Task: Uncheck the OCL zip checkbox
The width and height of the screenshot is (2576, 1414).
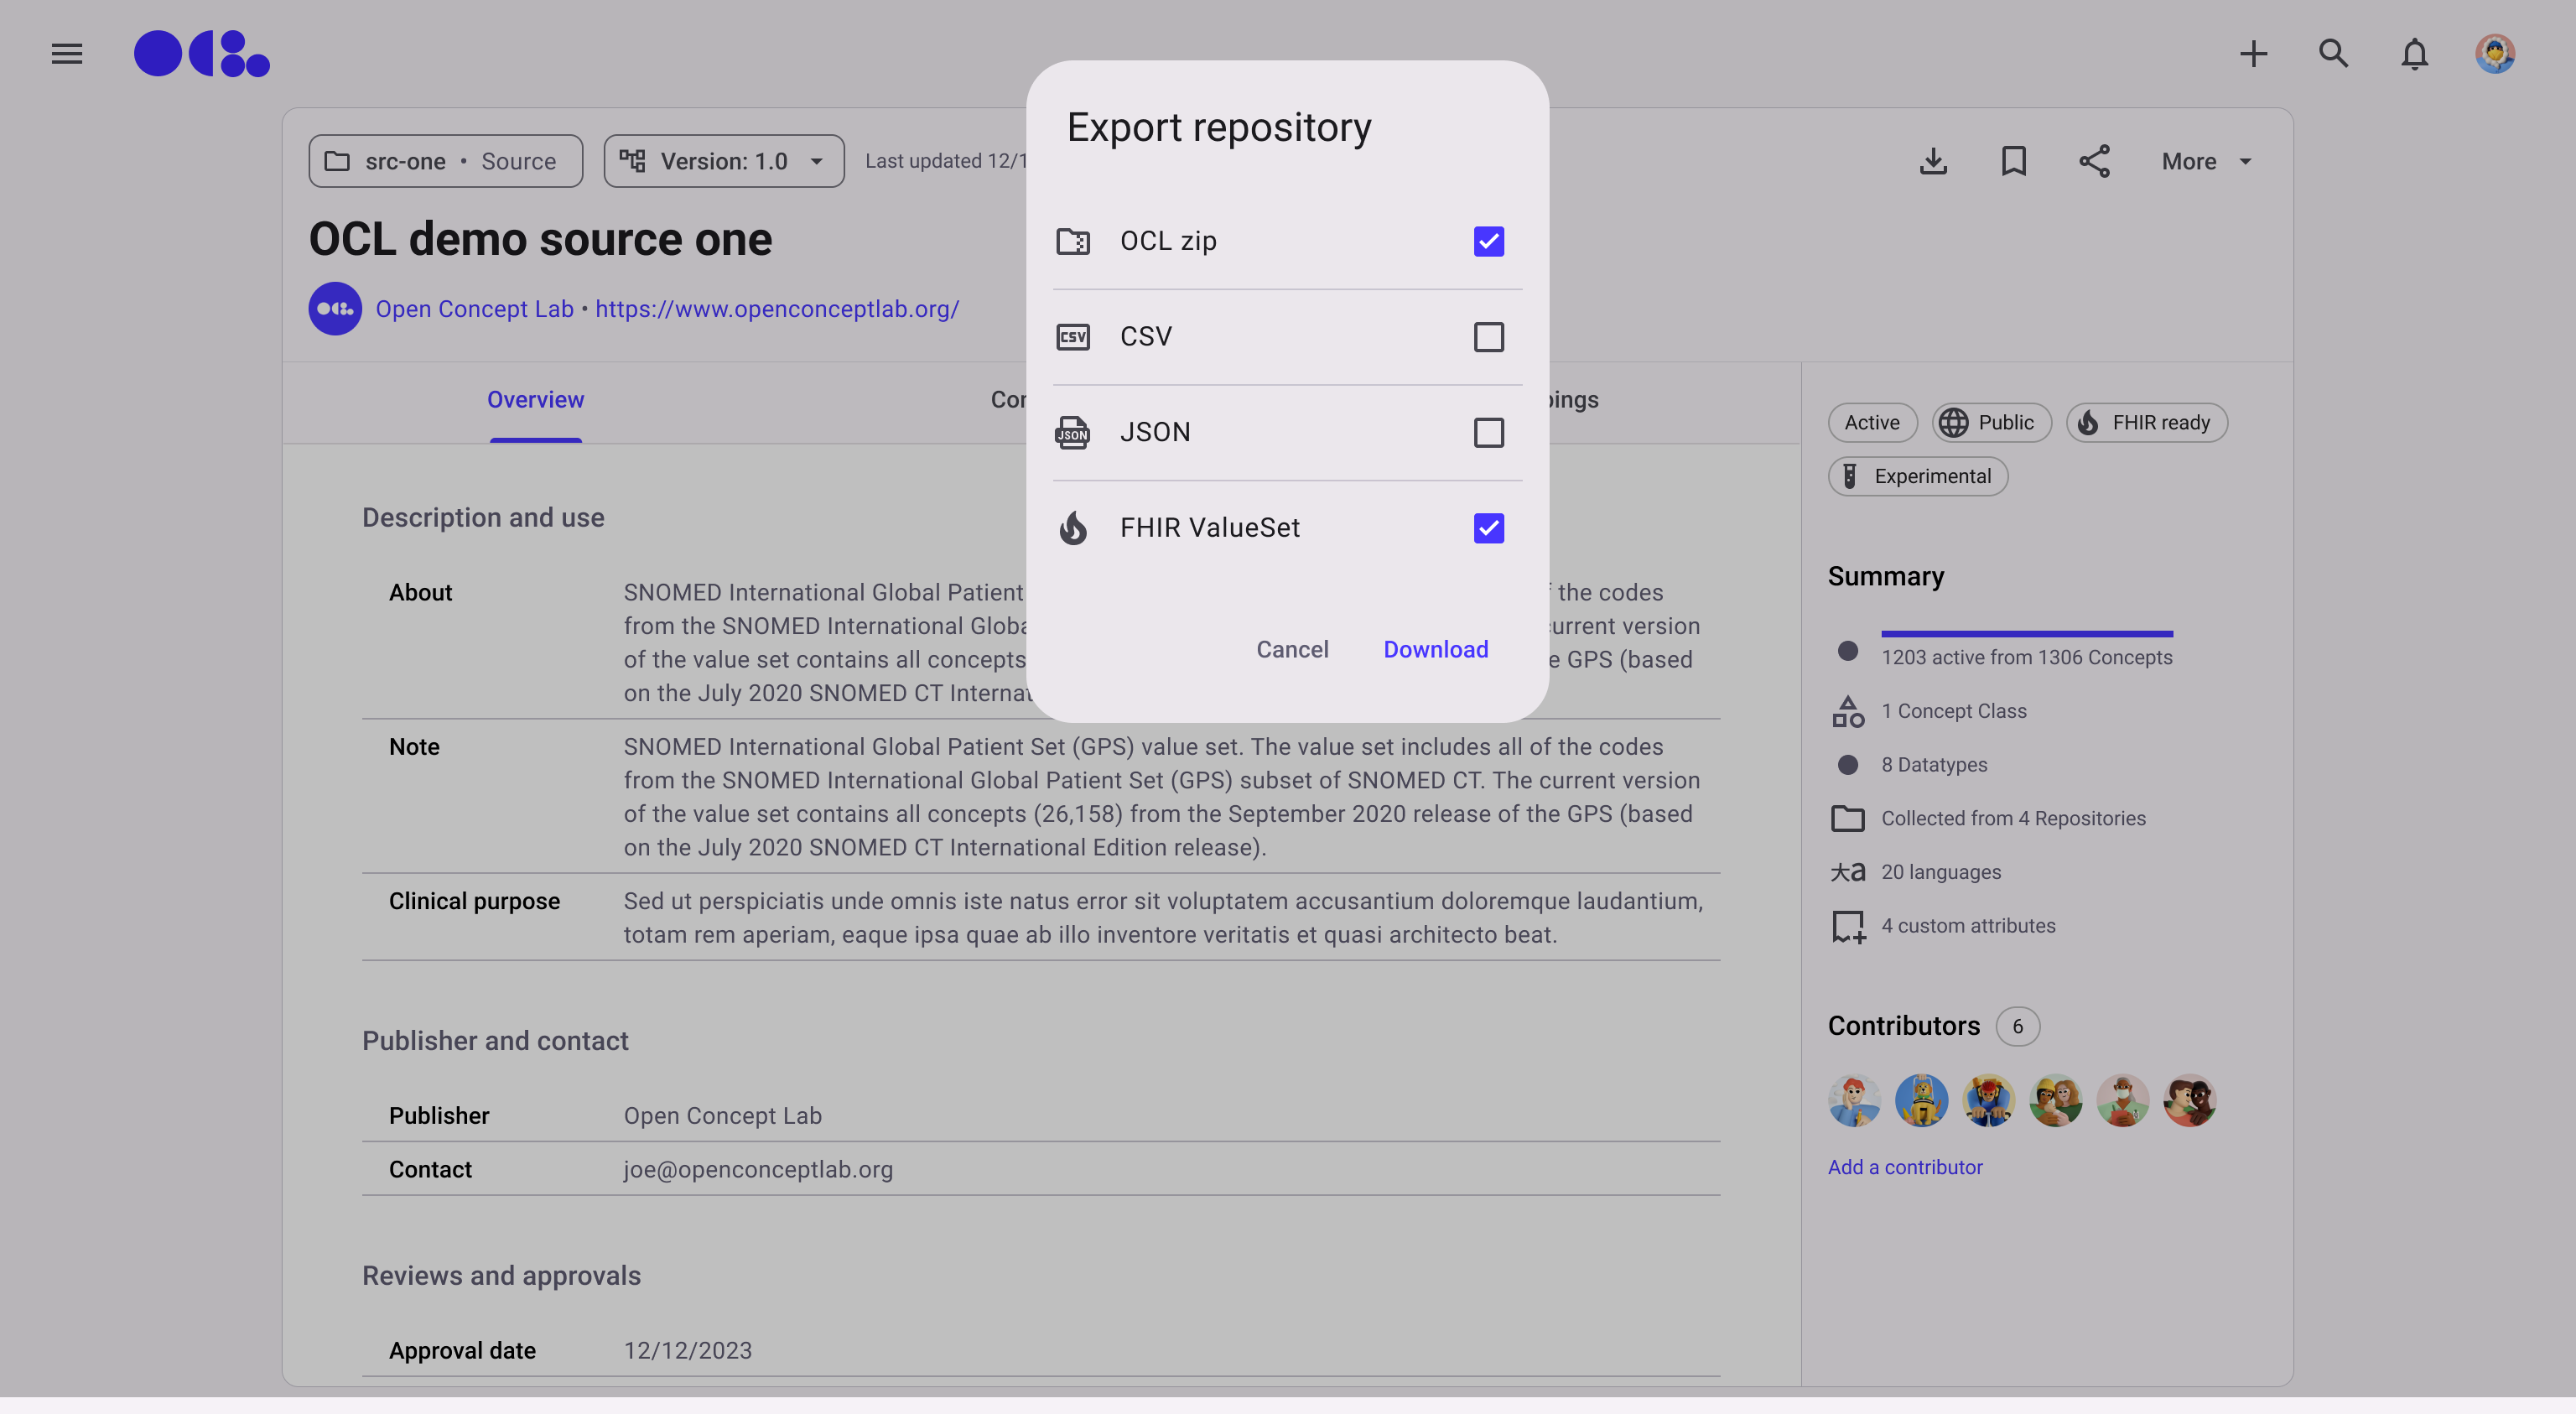Action: tap(1488, 241)
